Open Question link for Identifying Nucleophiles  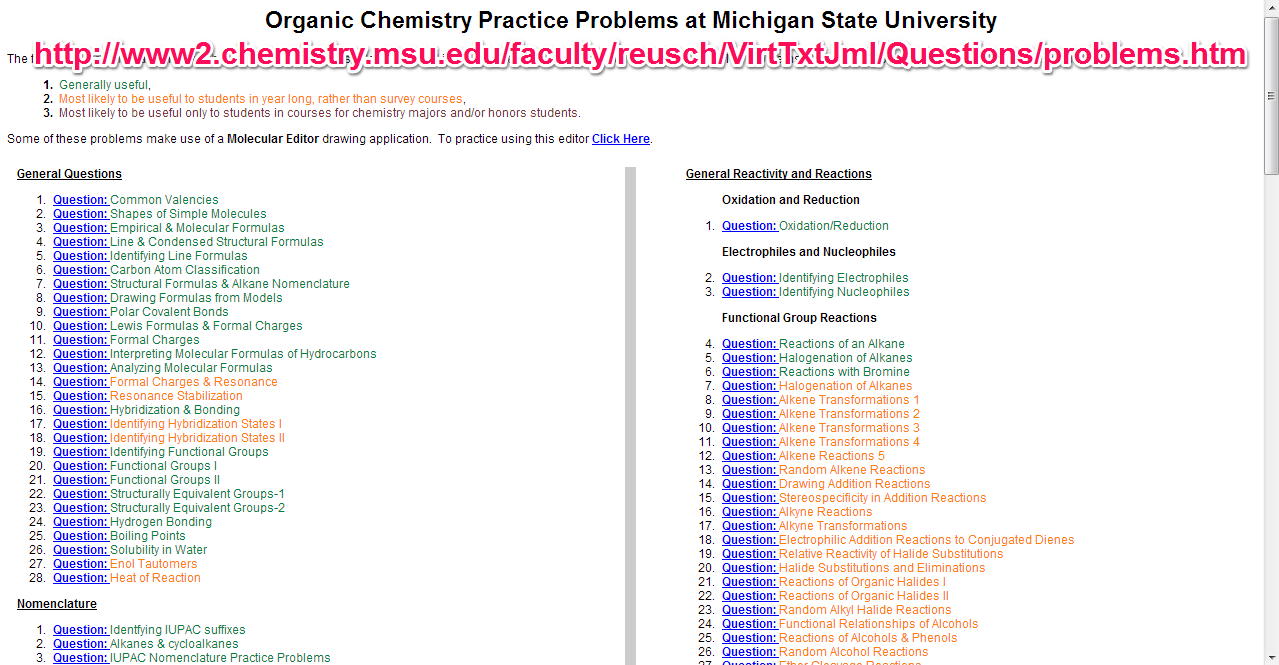(x=749, y=292)
